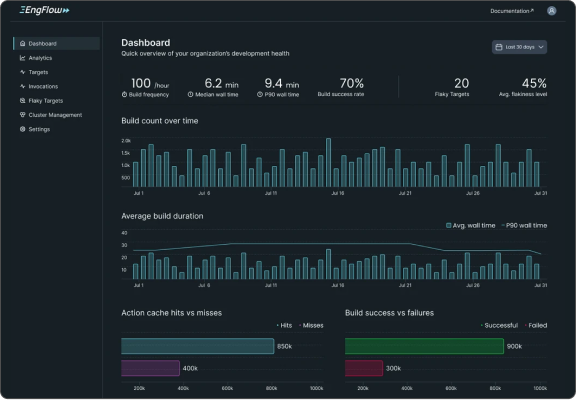Click the calendar icon in date picker

pyautogui.click(x=498, y=47)
